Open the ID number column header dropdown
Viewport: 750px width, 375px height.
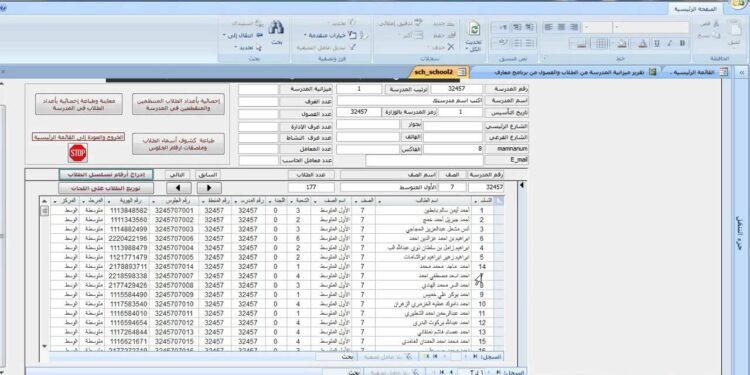[108, 201]
